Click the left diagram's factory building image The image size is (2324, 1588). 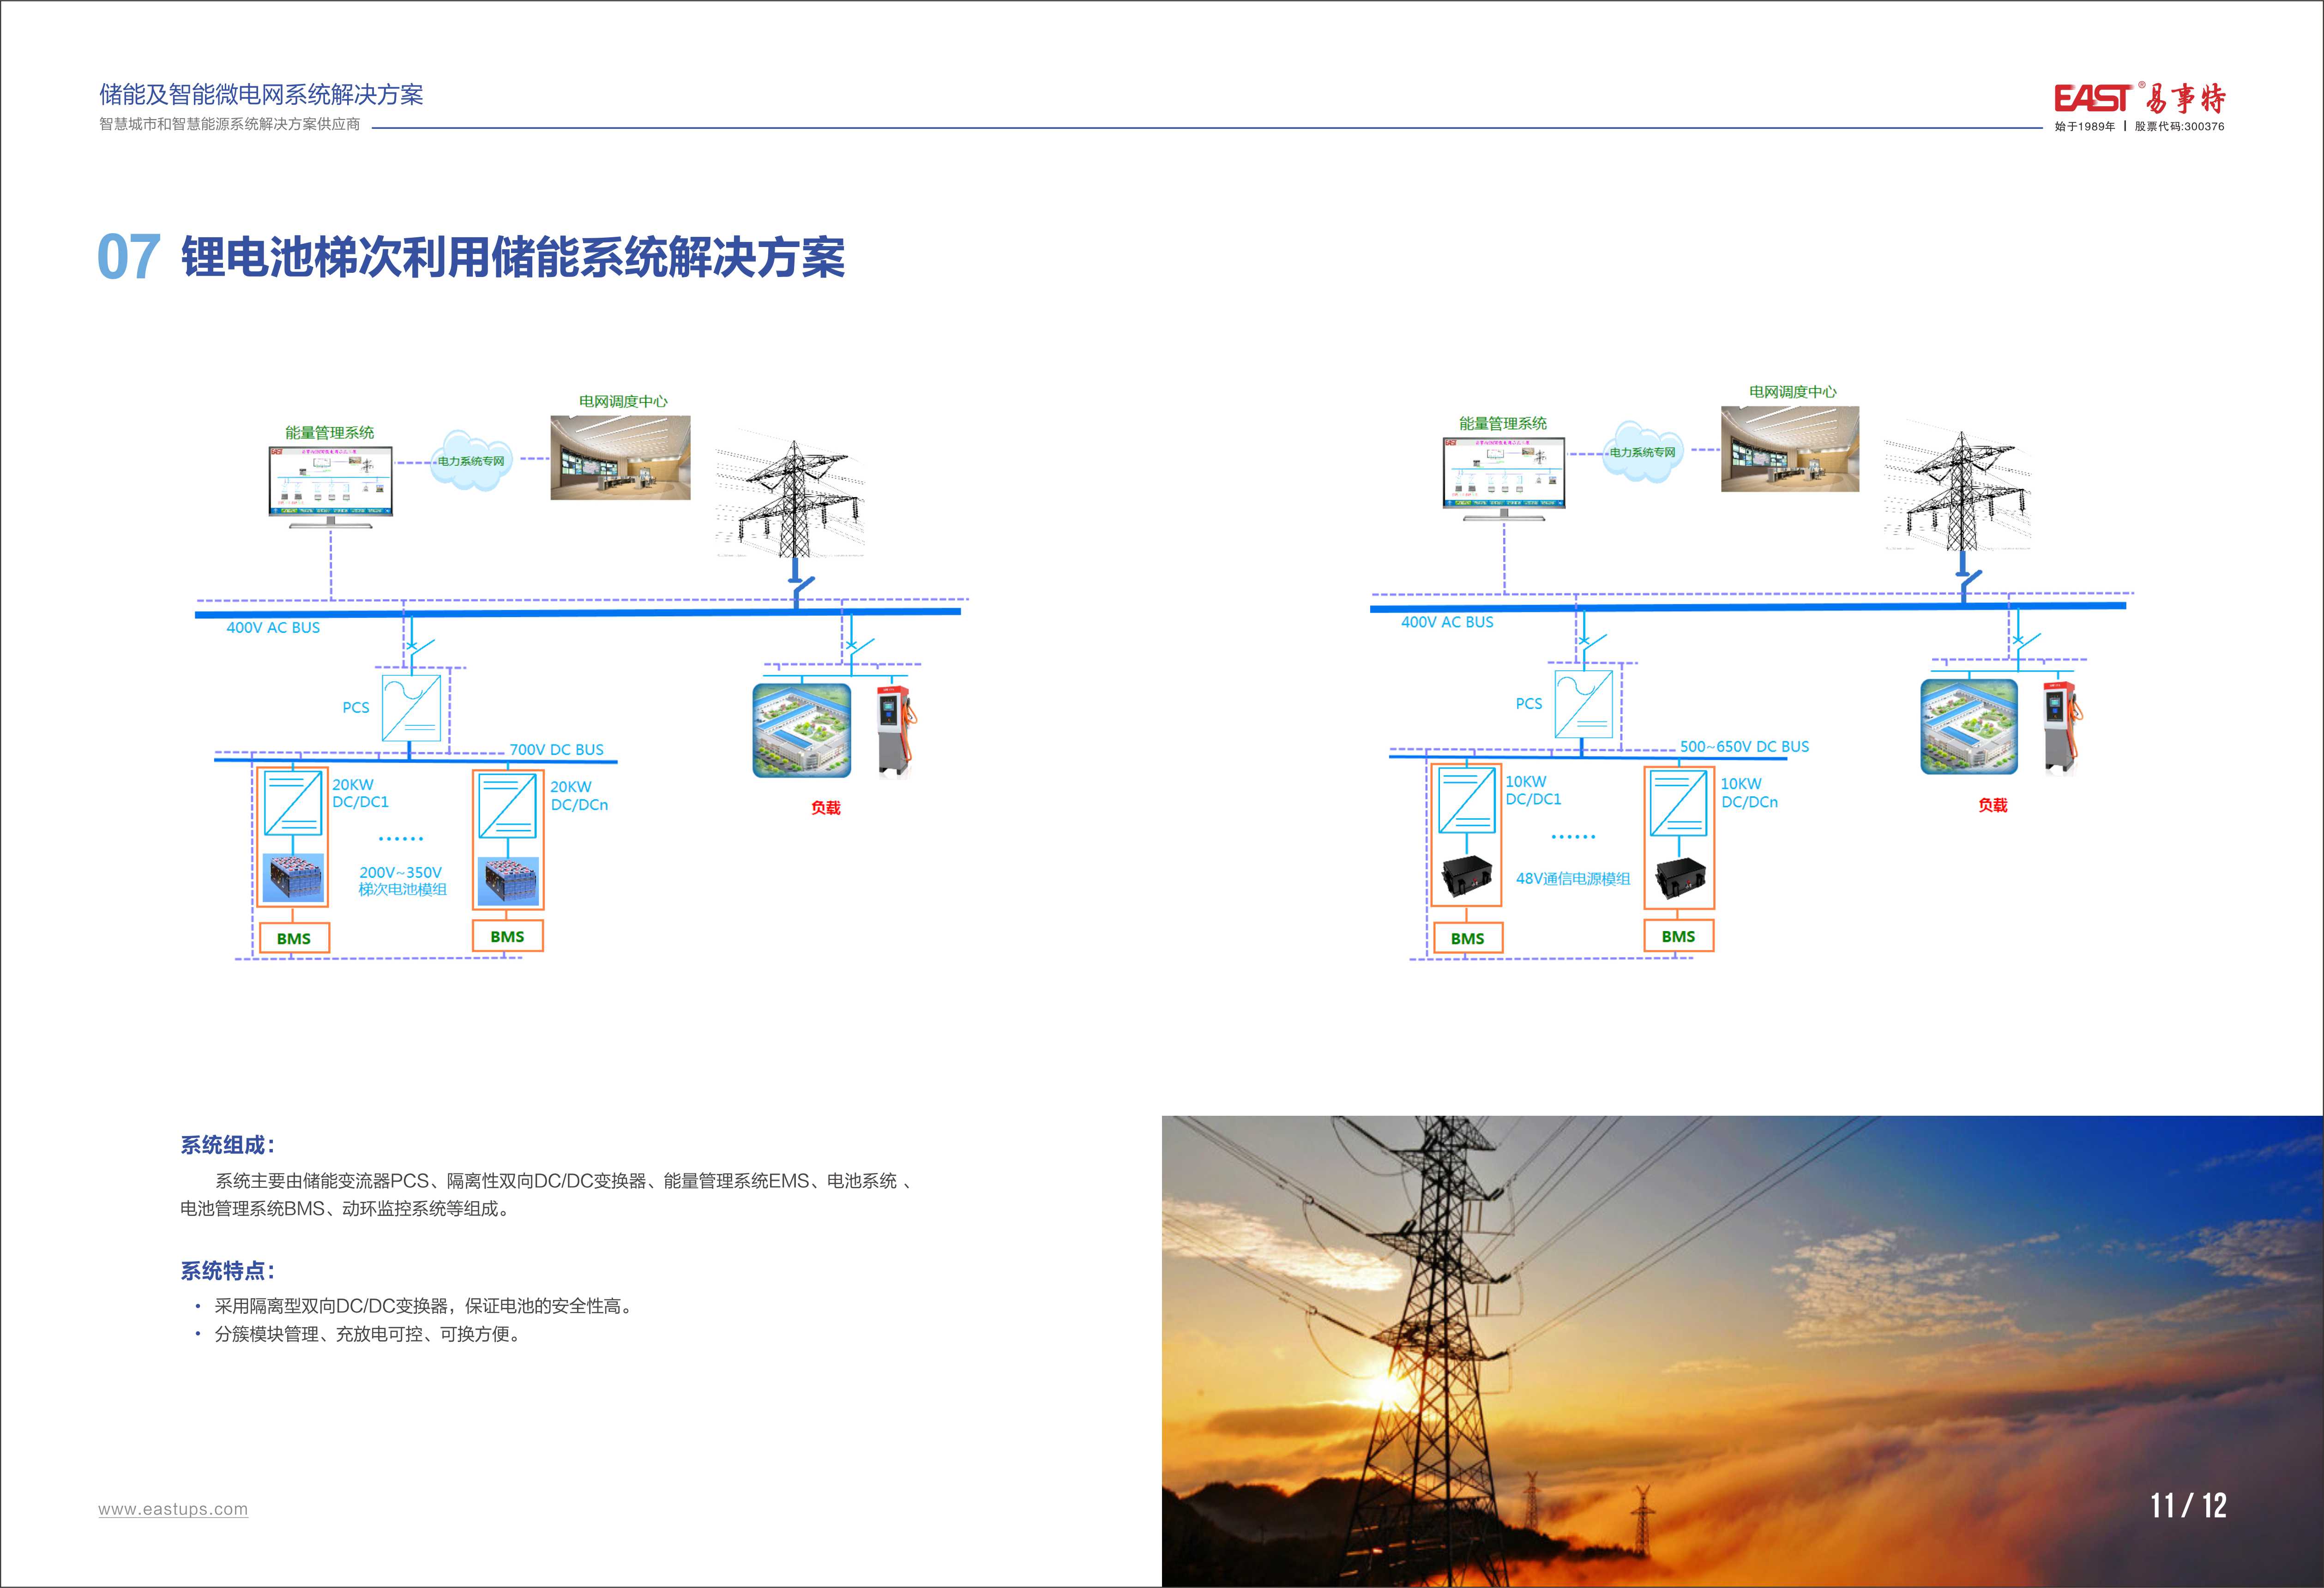(x=801, y=730)
